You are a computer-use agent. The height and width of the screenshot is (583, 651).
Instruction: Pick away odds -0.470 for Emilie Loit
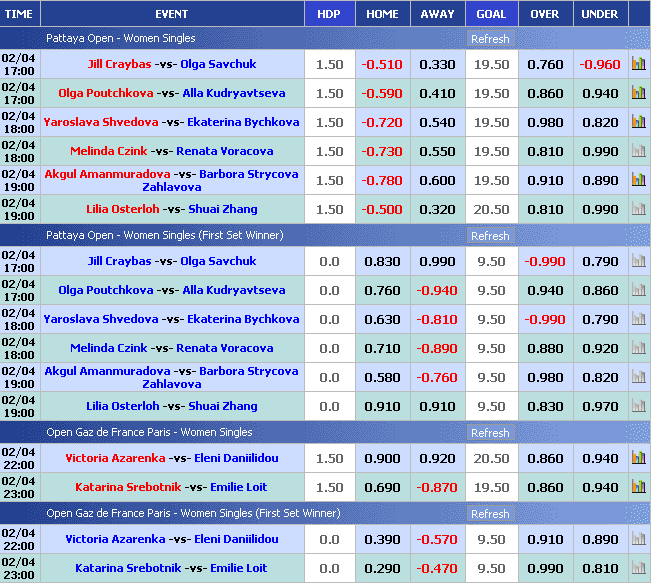[x=437, y=568]
